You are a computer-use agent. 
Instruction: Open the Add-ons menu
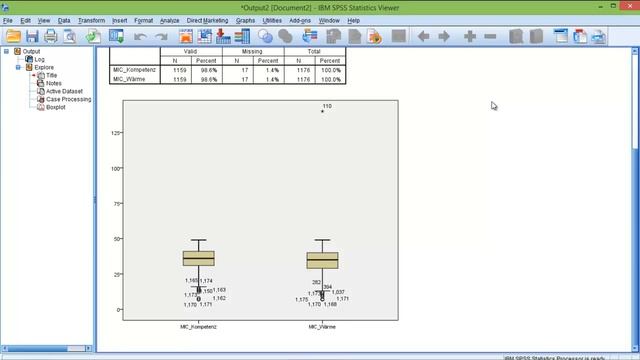click(x=300, y=20)
